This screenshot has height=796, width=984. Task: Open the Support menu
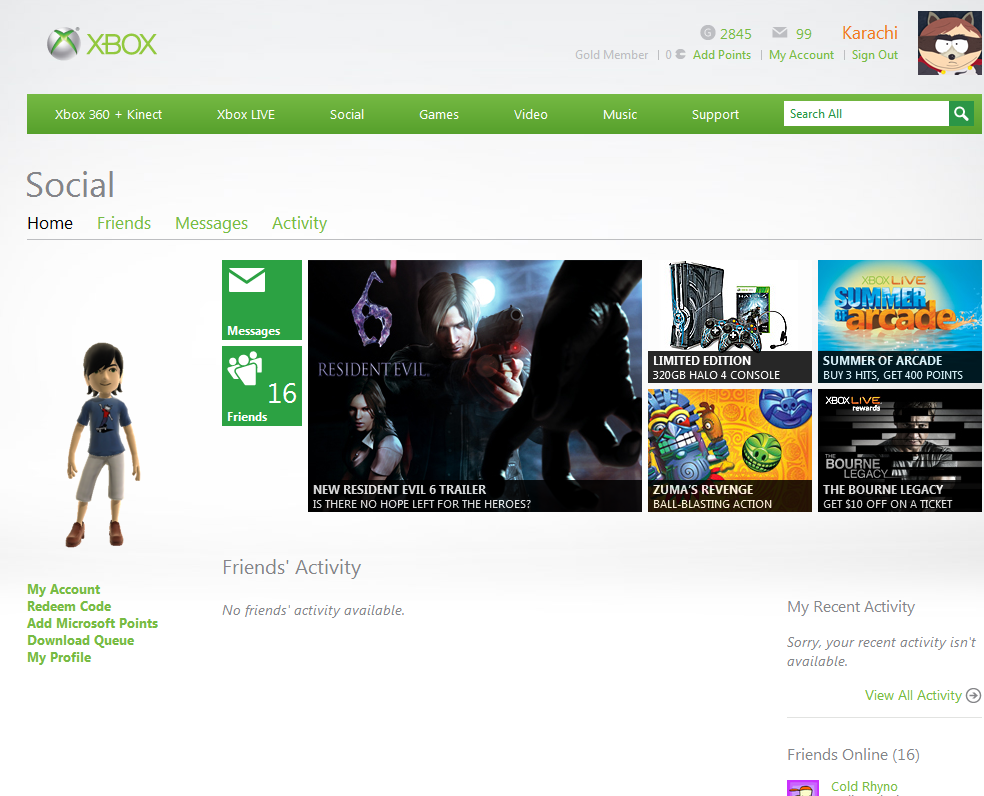click(715, 114)
